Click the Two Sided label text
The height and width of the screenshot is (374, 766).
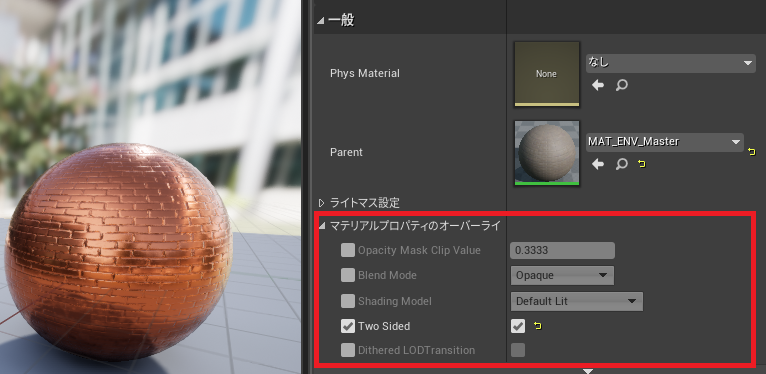pyautogui.click(x=384, y=326)
